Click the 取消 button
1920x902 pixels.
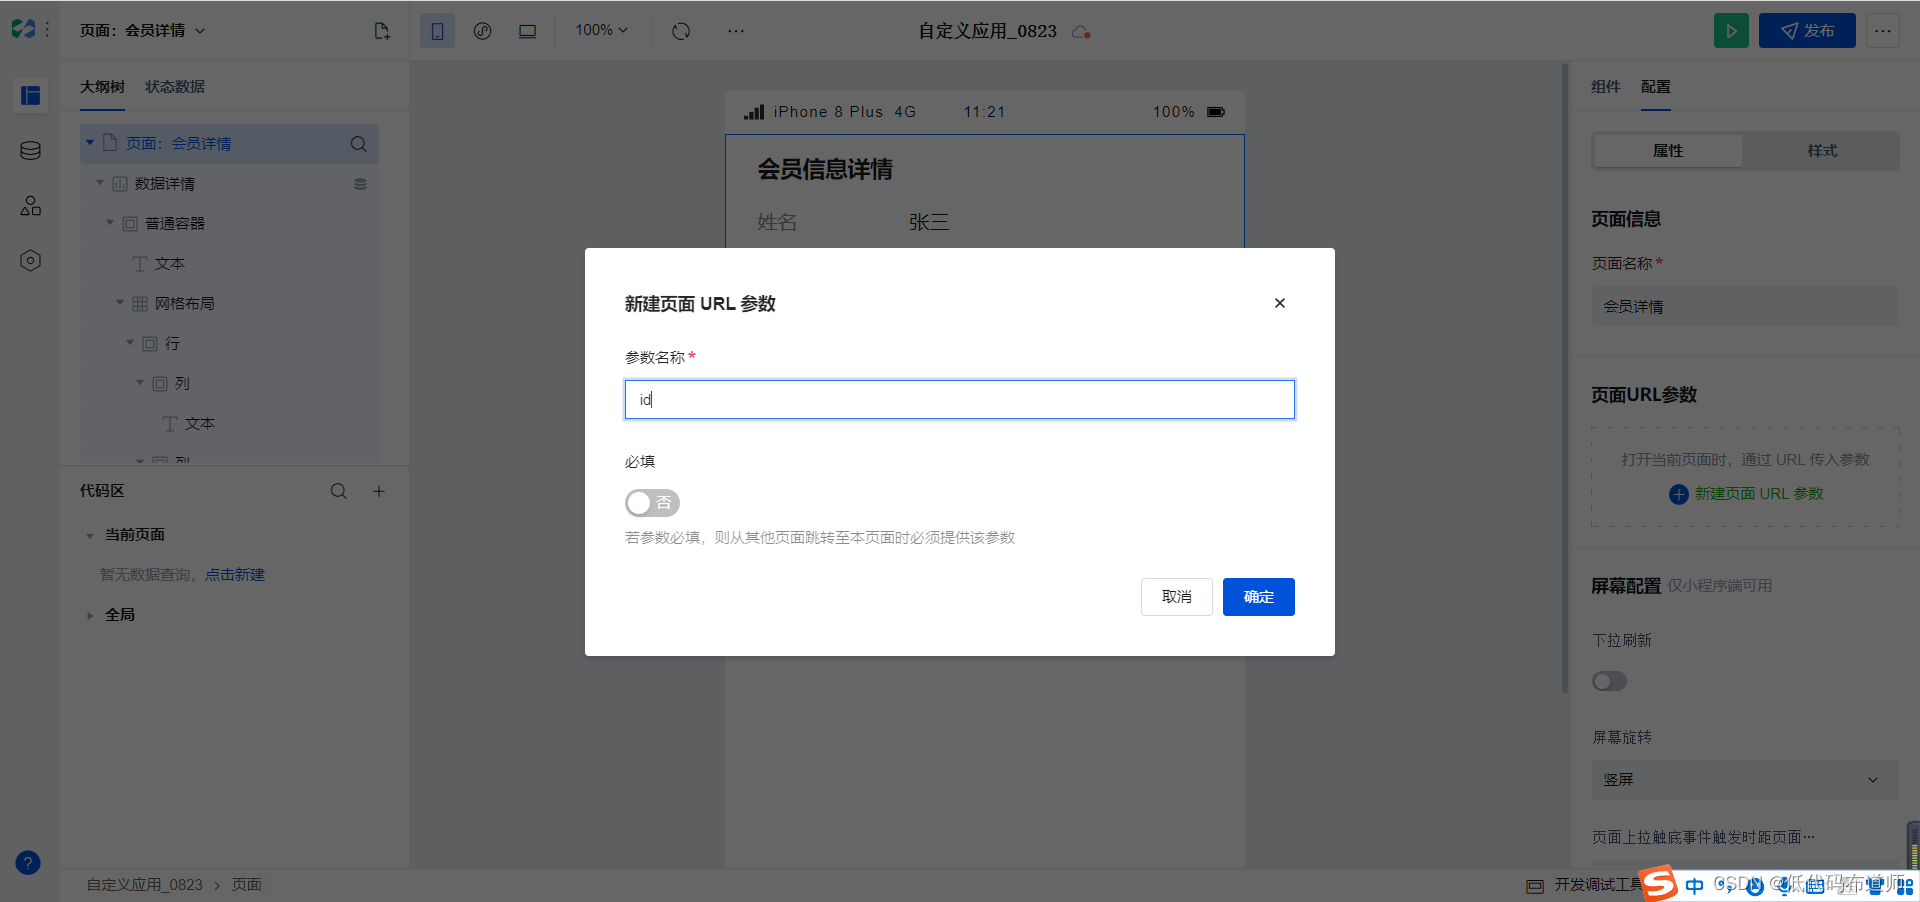(x=1176, y=597)
